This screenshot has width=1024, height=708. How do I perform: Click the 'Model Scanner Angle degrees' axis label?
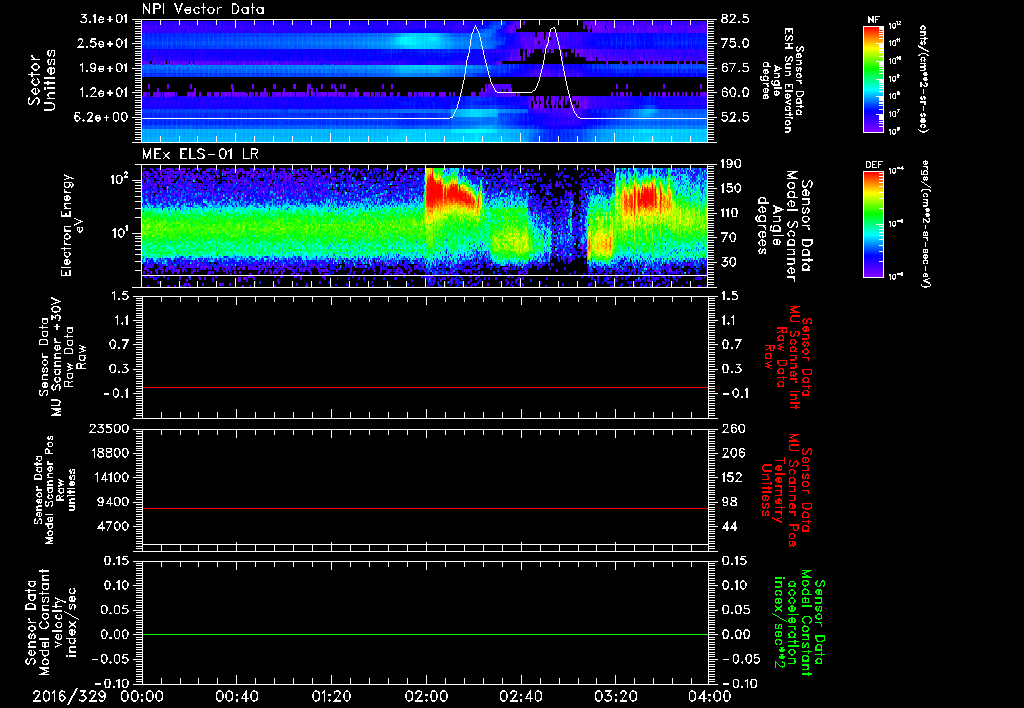coord(785,225)
